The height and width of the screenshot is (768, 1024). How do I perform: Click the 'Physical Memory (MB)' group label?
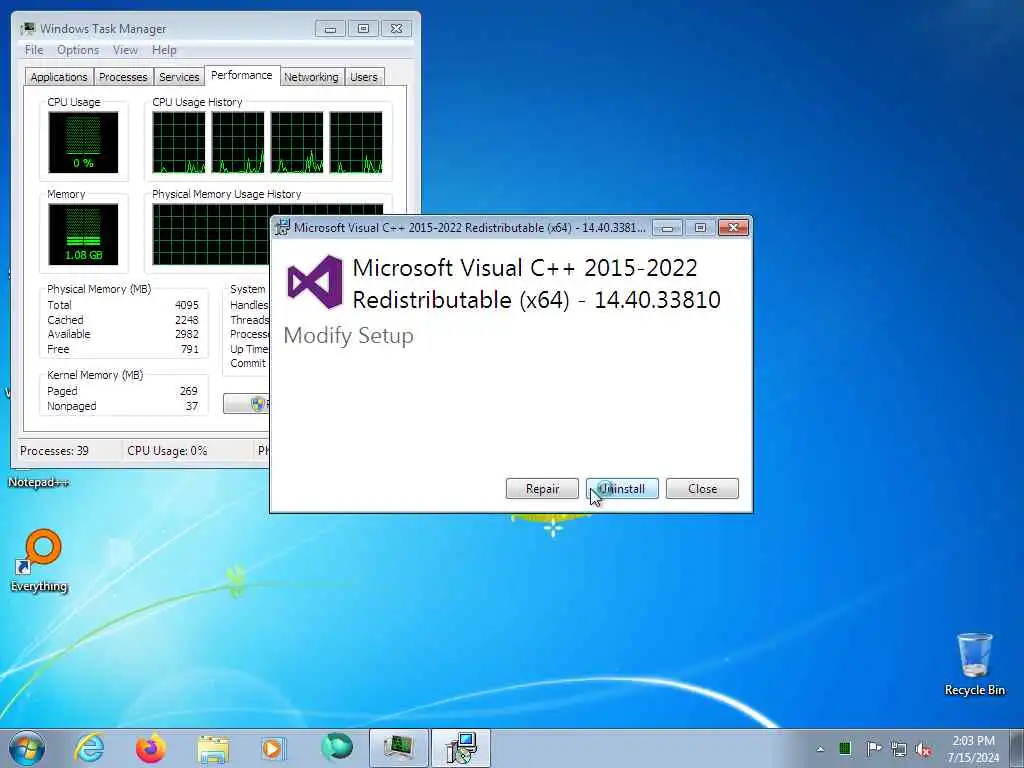coord(99,289)
